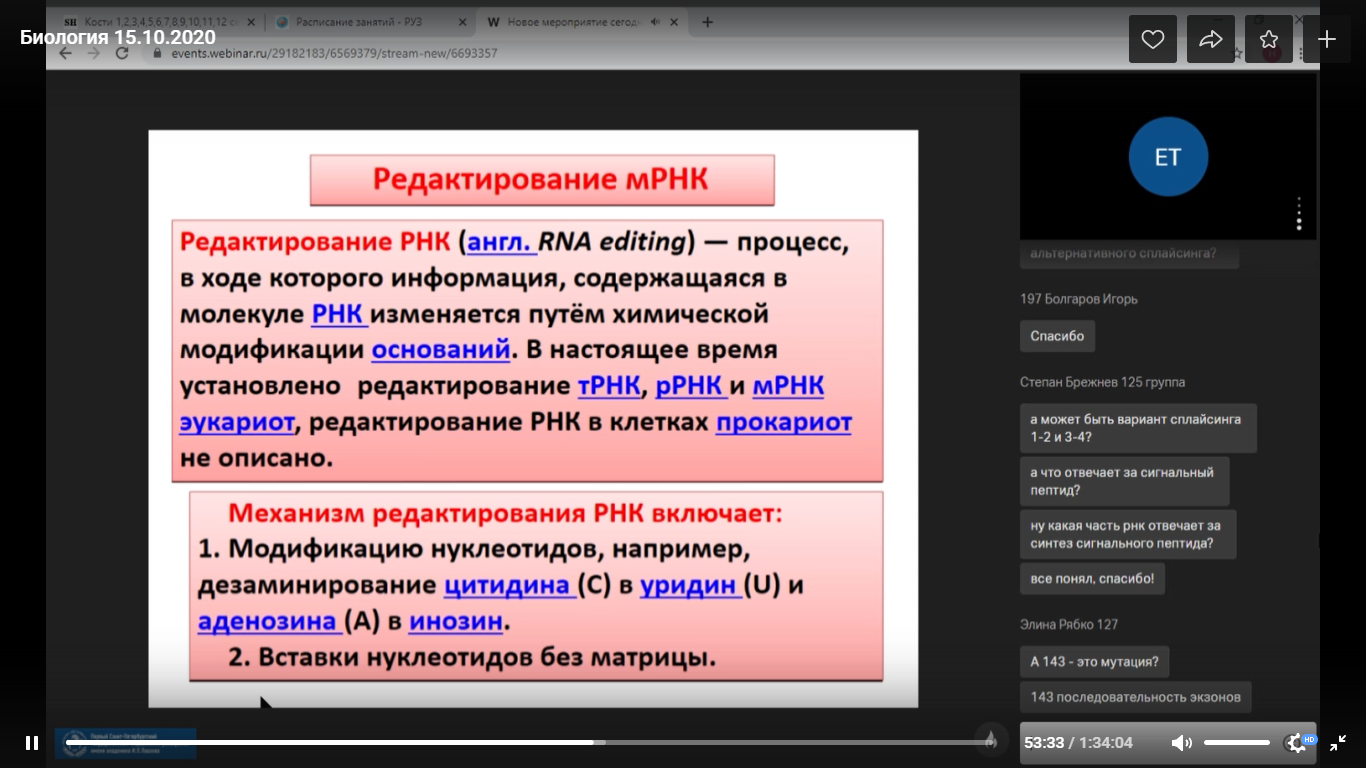The height and width of the screenshot is (768, 1366).
Task: Open a new browser tab with plus
Action: pos(708,22)
